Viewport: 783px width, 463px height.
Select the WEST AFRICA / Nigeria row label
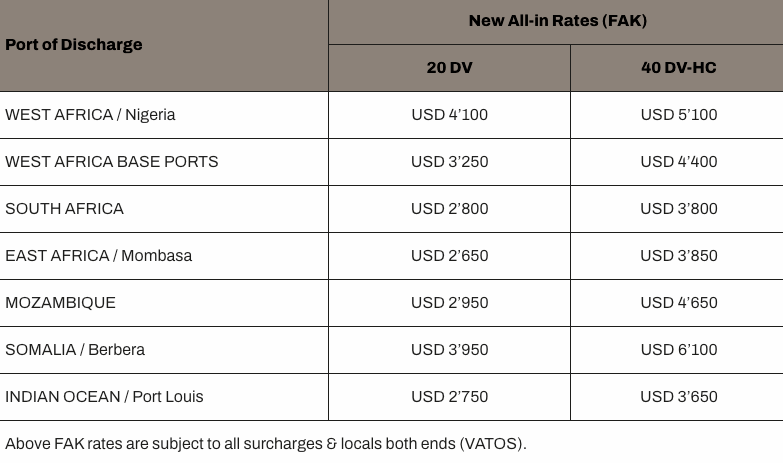point(90,115)
